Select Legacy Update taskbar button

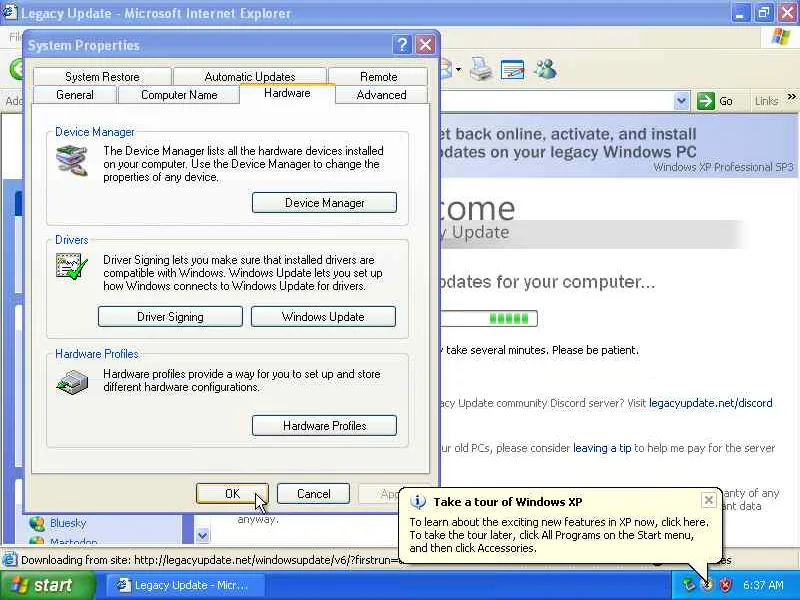tap(185, 585)
